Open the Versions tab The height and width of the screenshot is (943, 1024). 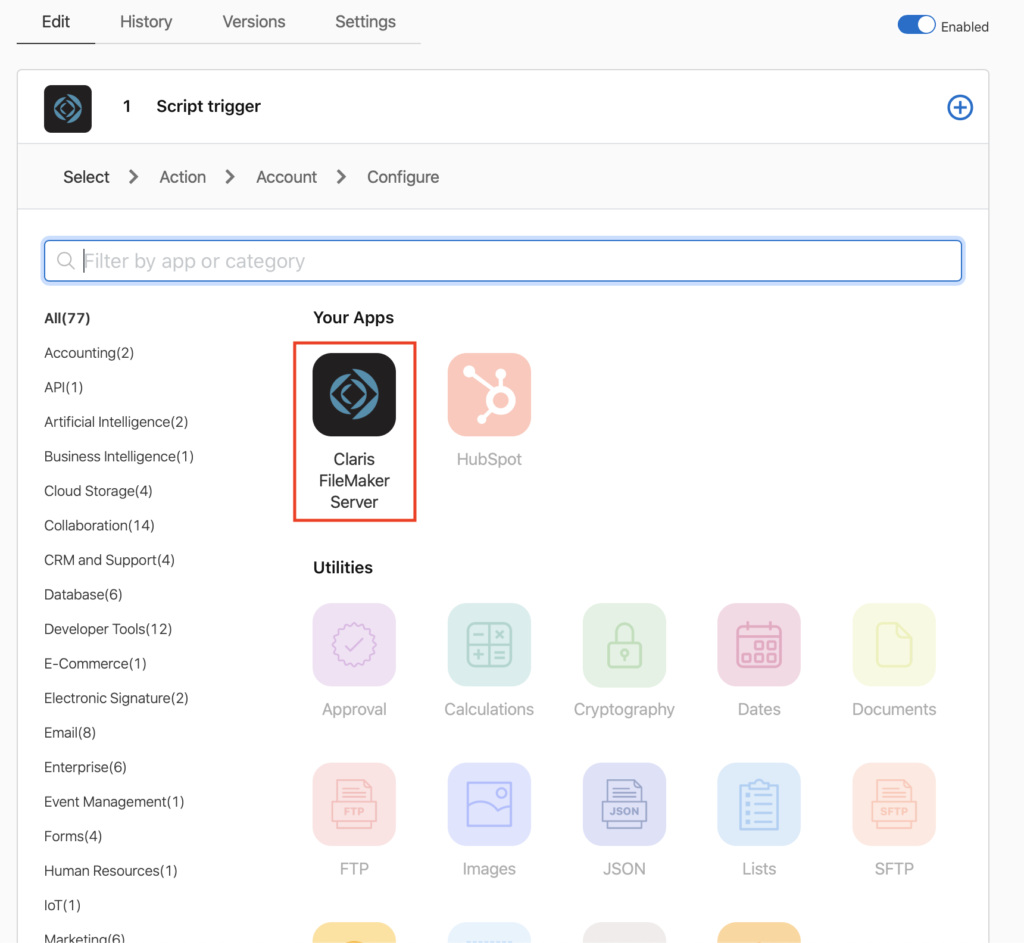[254, 22]
